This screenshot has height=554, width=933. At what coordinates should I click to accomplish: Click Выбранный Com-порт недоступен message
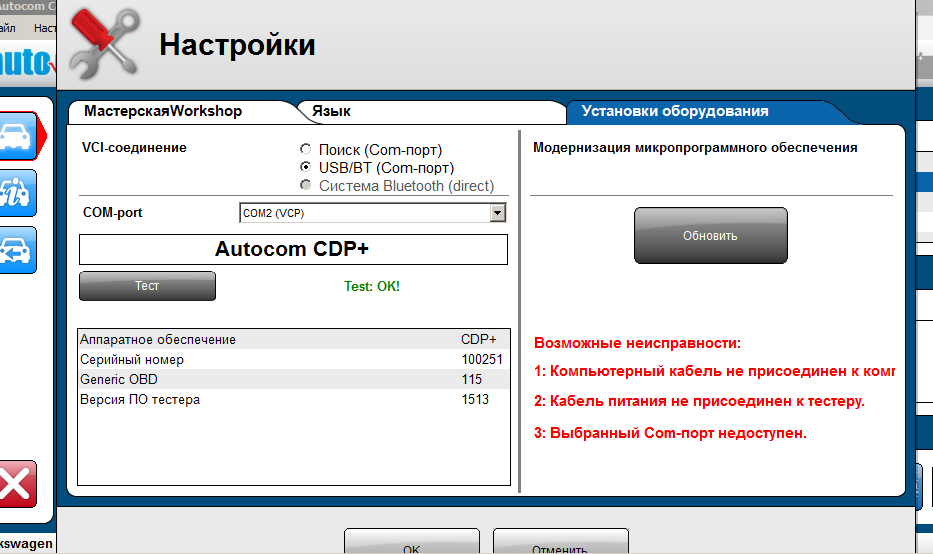click(x=670, y=433)
